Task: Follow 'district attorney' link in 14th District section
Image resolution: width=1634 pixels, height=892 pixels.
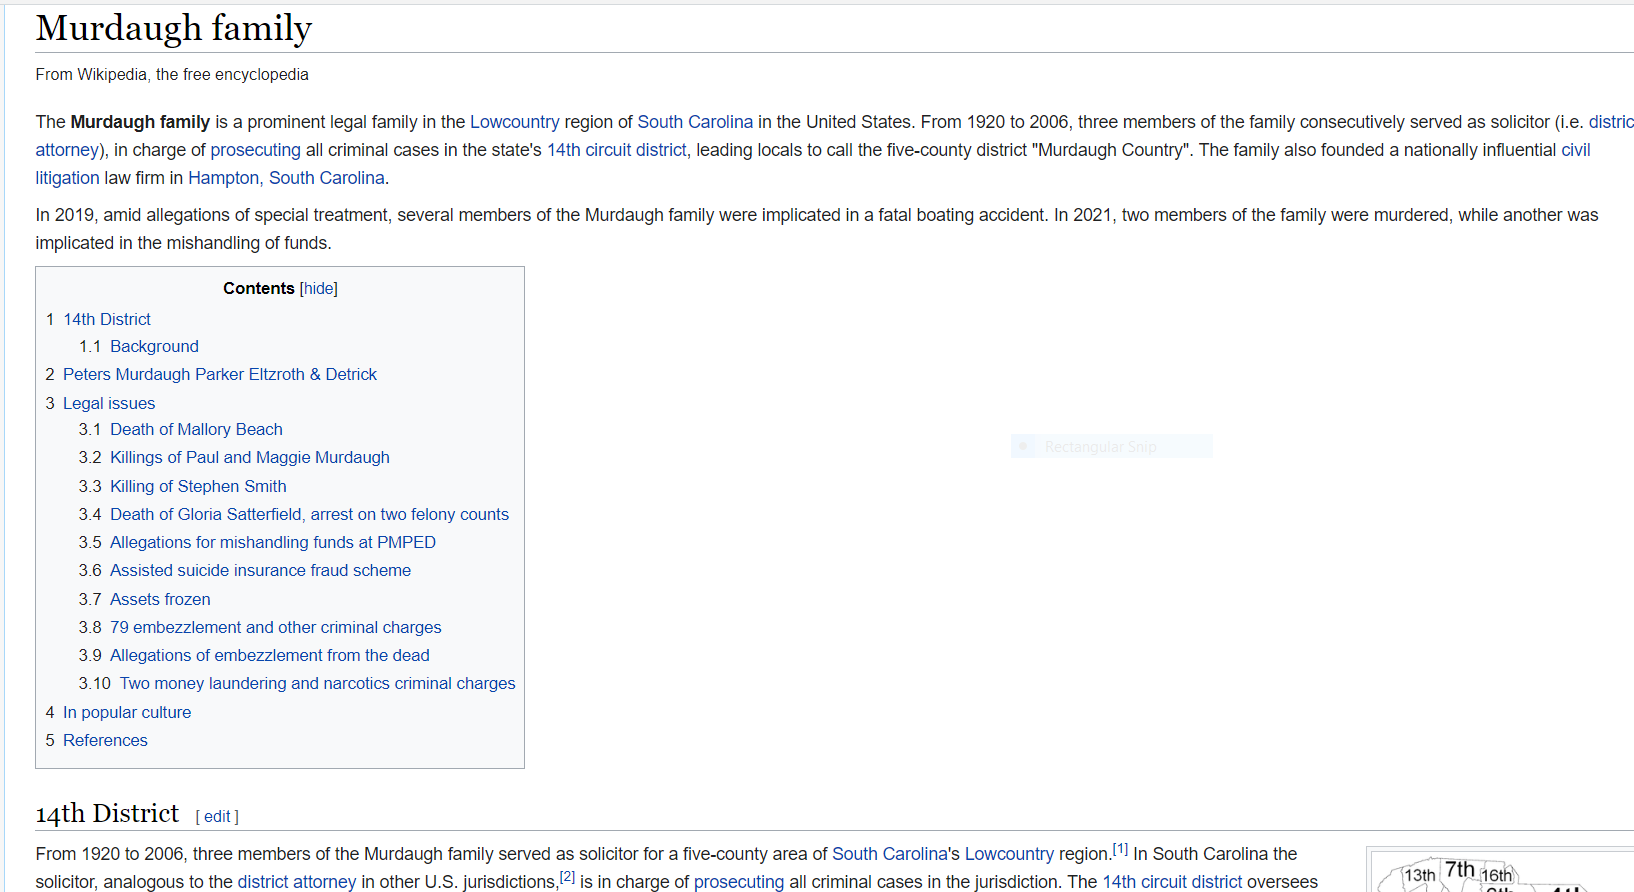Action: (x=297, y=882)
